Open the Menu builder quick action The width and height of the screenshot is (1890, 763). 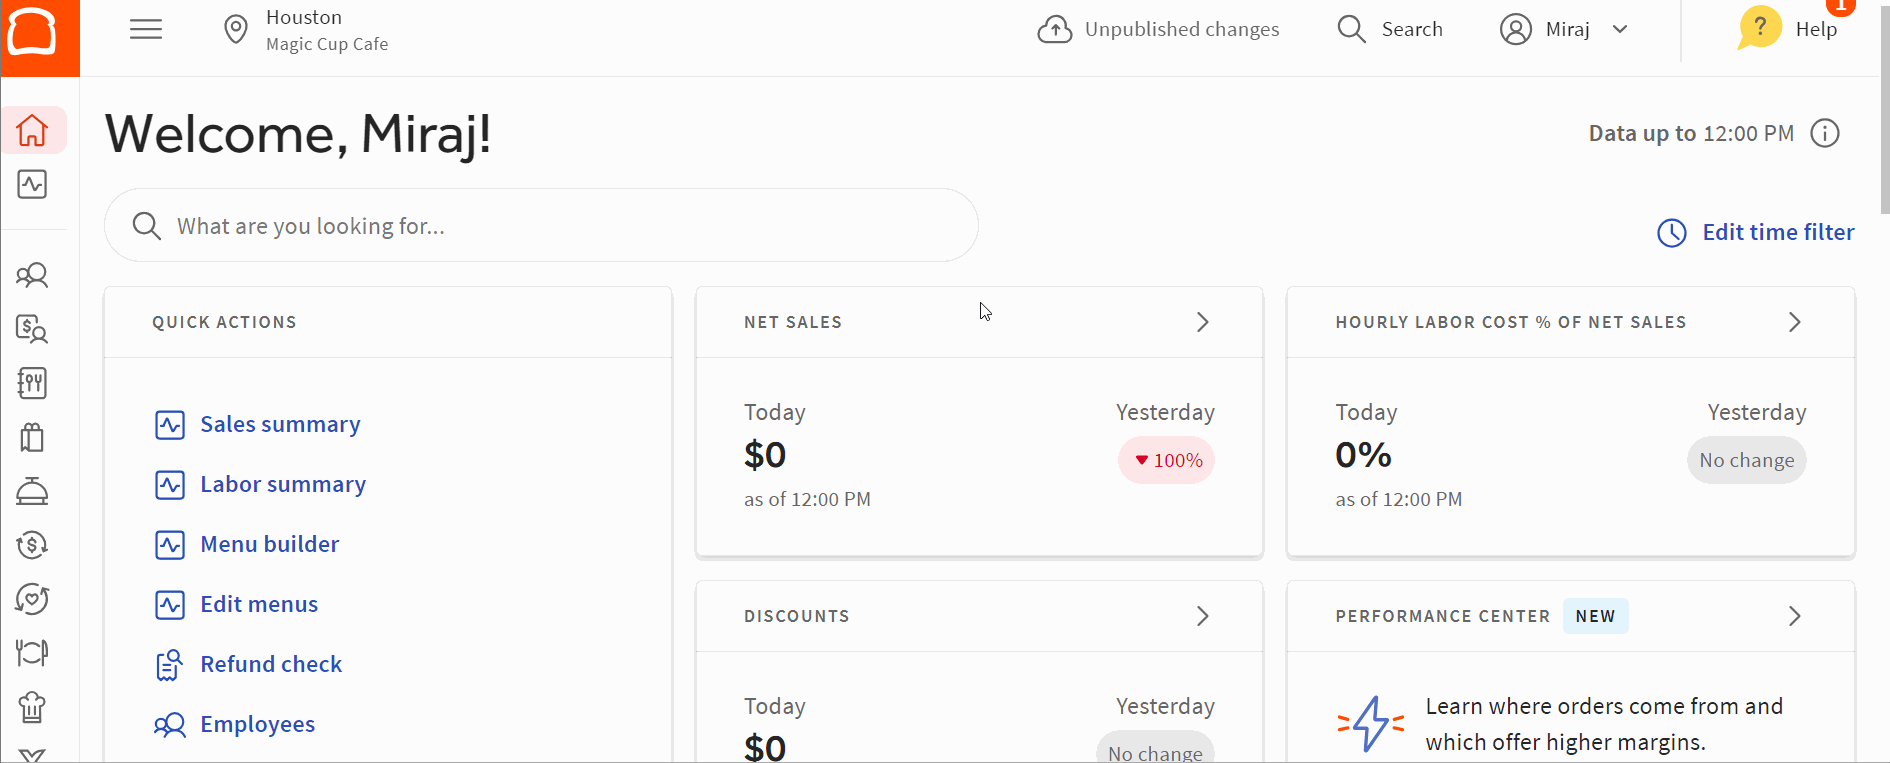click(269, 544)
